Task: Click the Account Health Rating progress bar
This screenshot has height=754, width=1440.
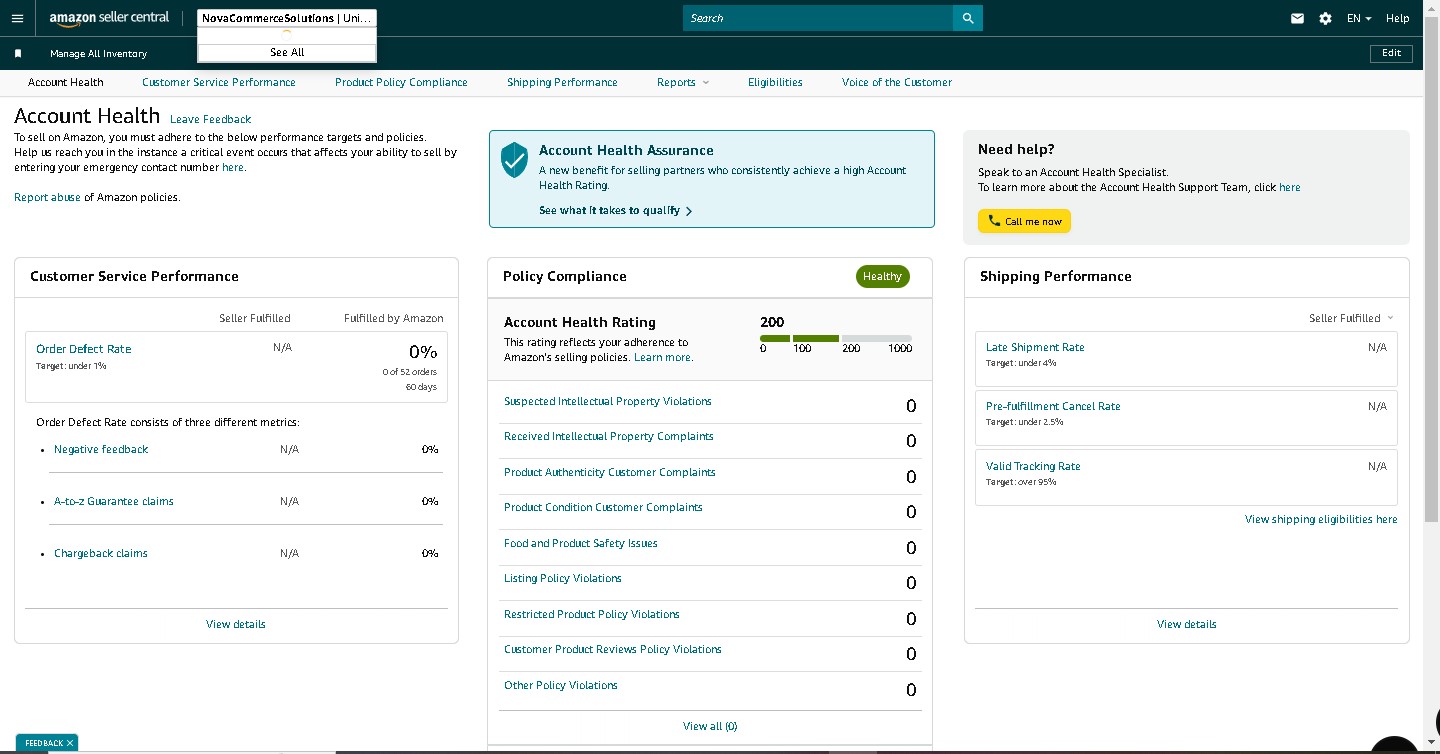Action: pos(836,338)
